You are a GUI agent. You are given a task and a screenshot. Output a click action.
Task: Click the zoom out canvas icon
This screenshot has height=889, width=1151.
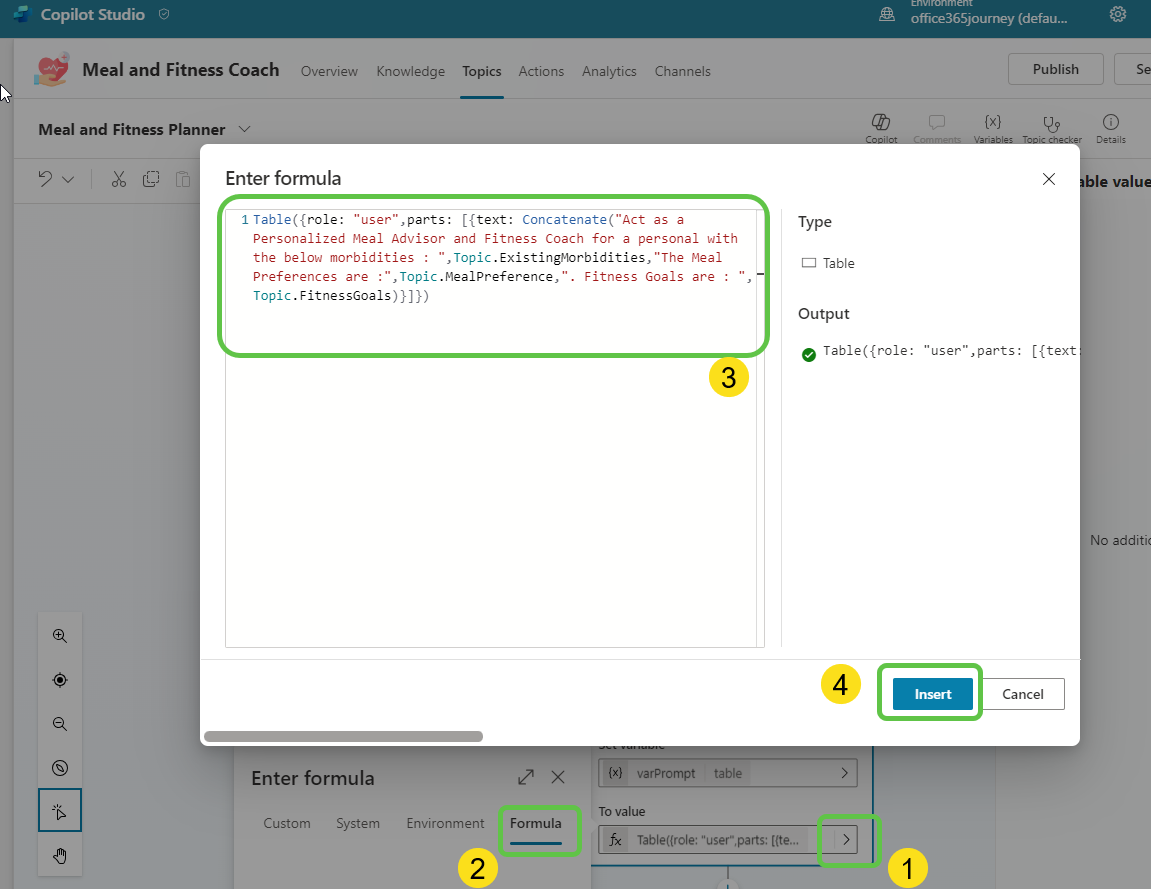tap(60, 724)
